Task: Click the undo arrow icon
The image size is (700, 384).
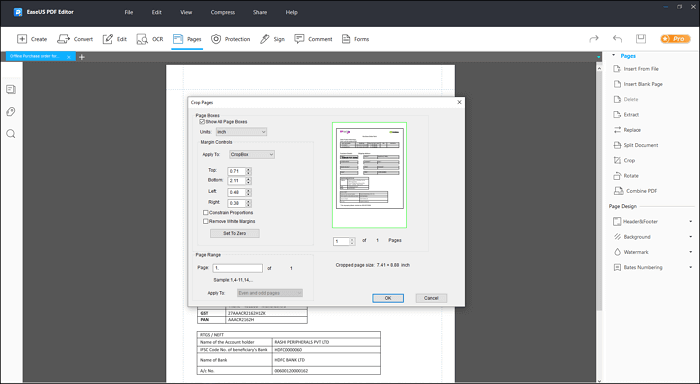Action: 617,39
